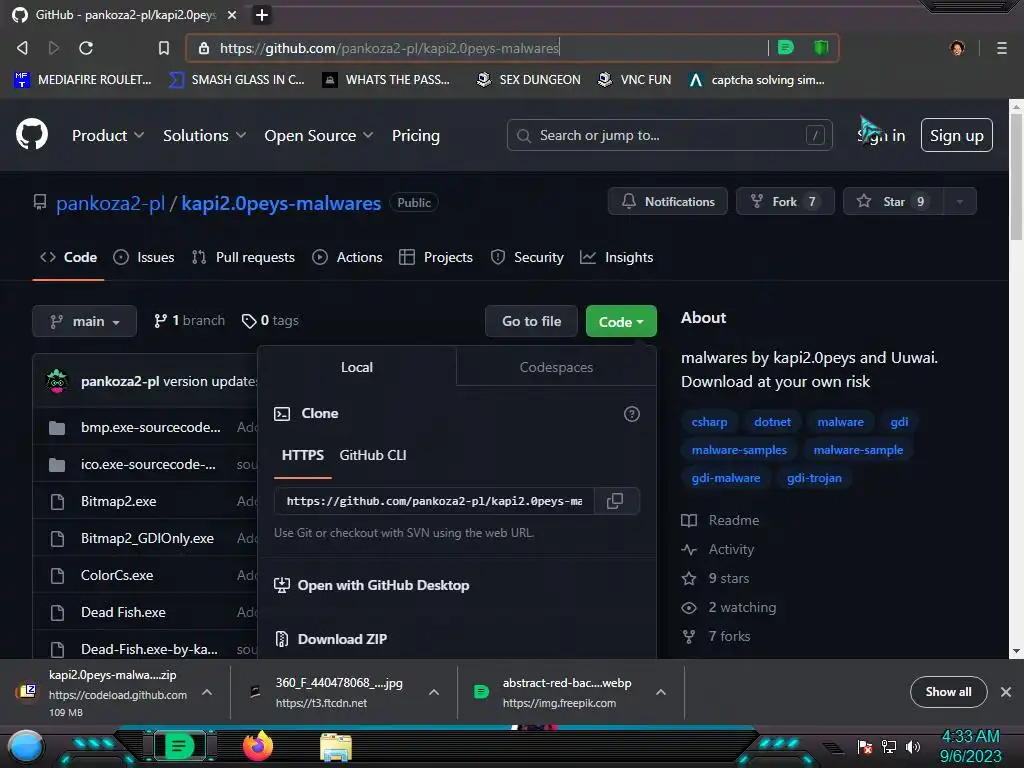Click the Notifications button
This screenshot has height=768, width=1024.
667,201
